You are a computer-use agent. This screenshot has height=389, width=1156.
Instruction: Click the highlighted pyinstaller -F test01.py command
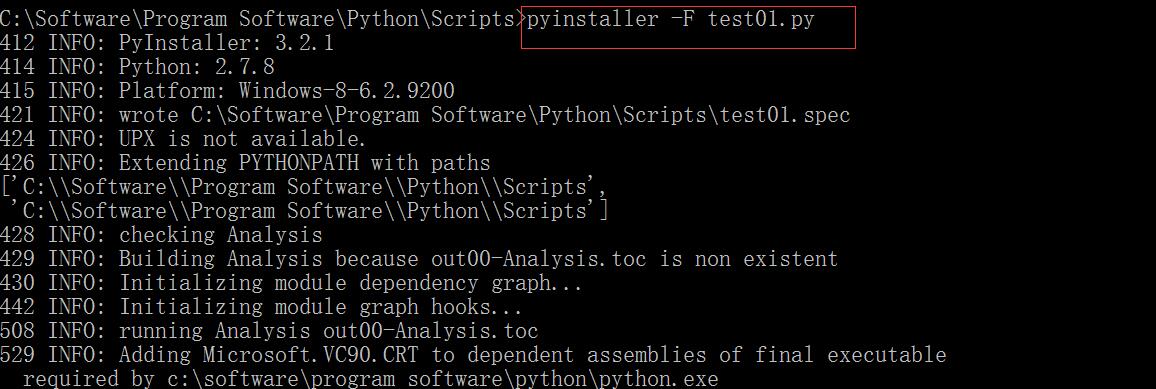click(671, 19)
